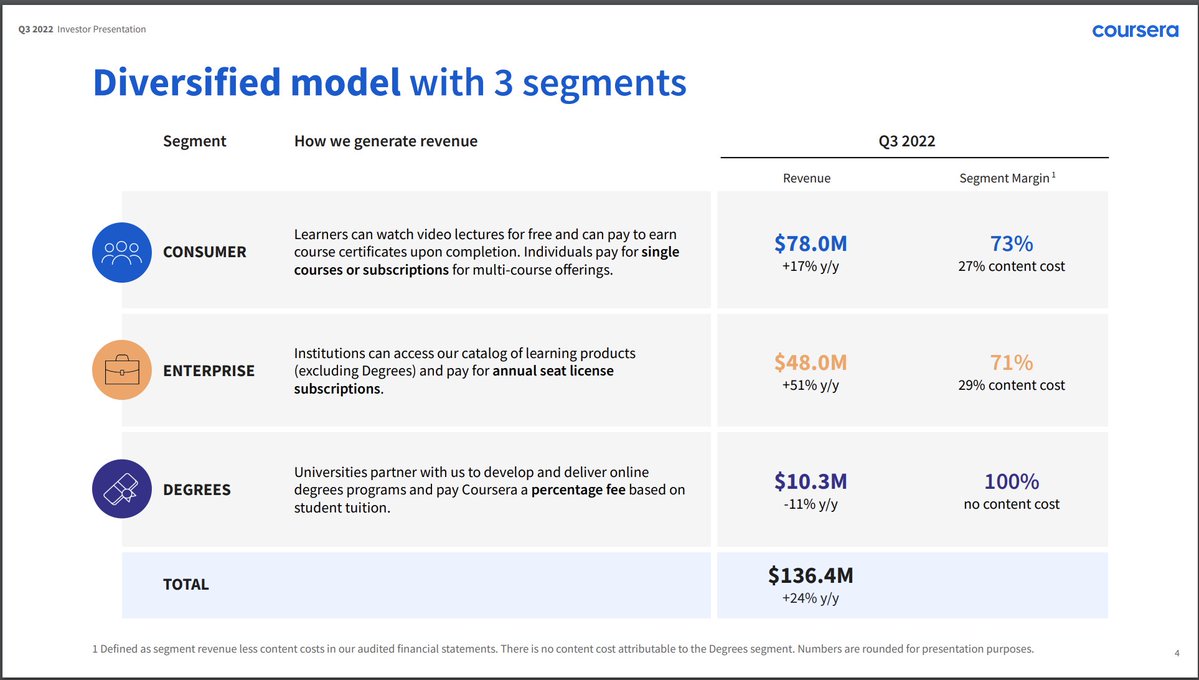Click the Degrees graduation cap icon
Image resolution: width=1199 pixels, height=680 pixels.
(x=121, y=489)
